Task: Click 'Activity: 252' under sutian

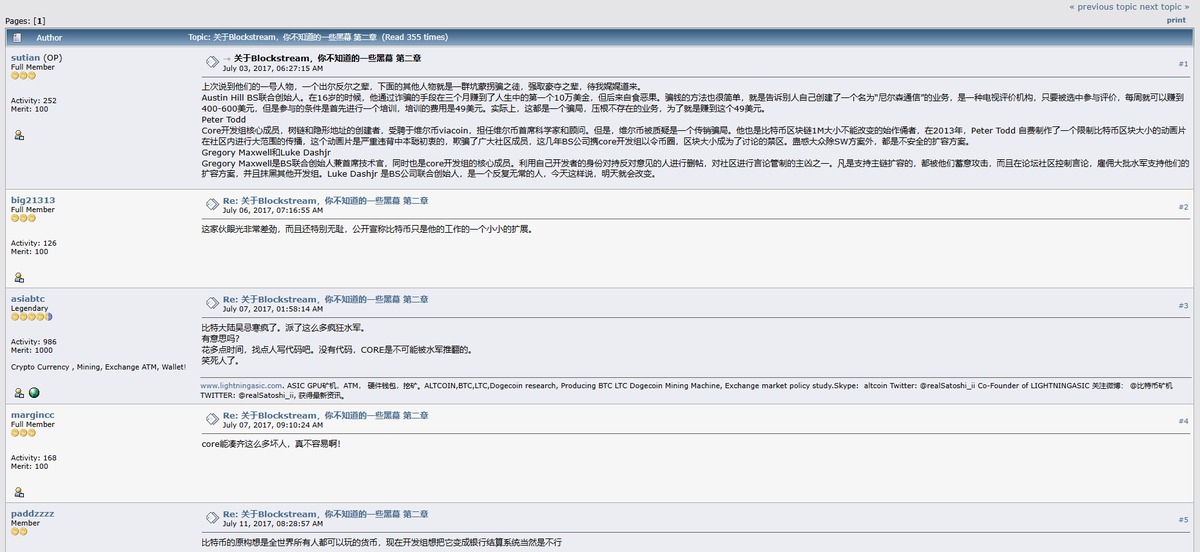Action: click(x=34, y=100)
